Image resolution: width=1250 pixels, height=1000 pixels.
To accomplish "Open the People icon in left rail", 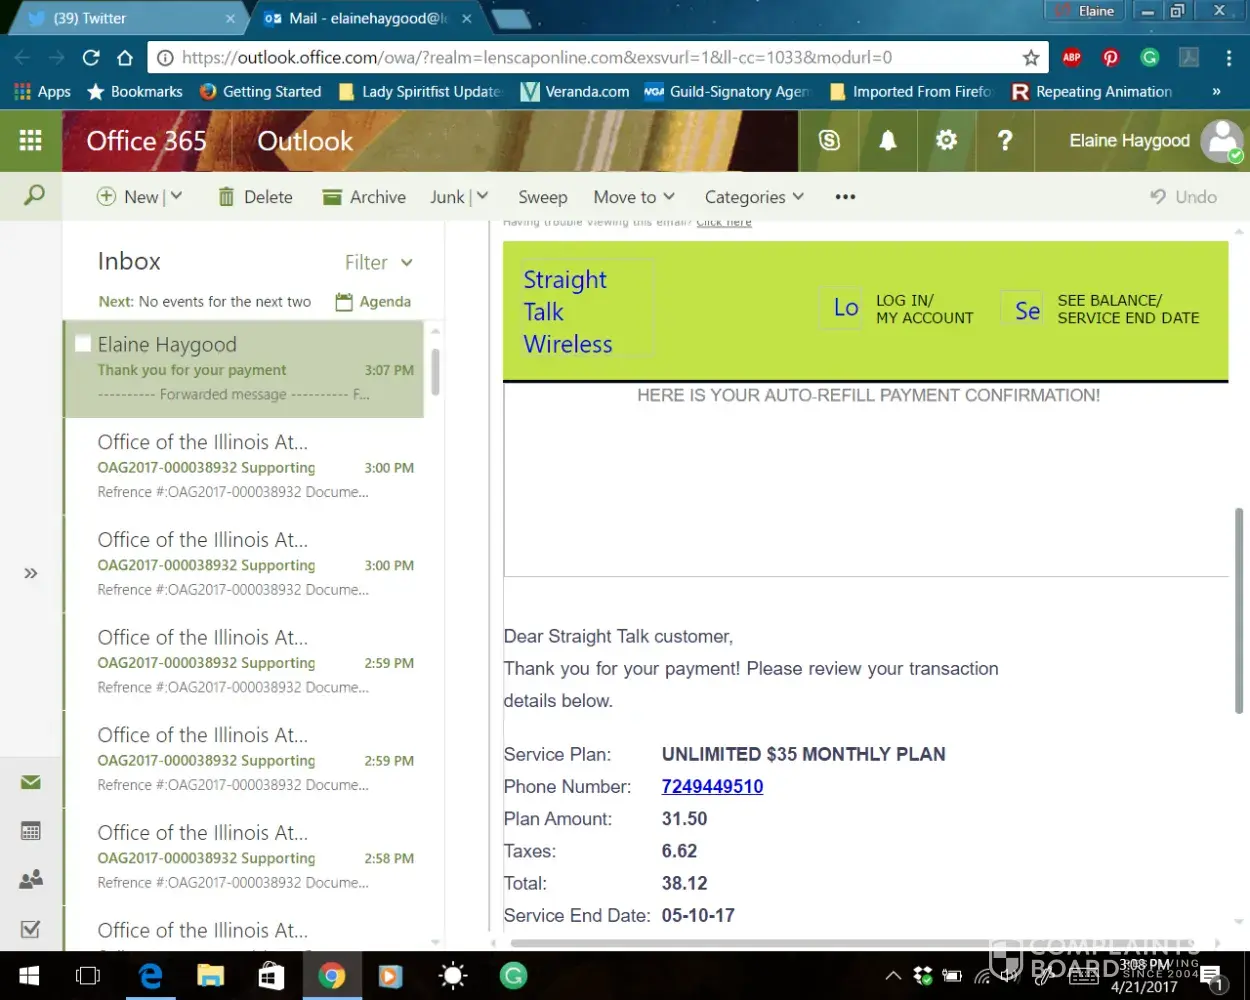I will 31,880.
